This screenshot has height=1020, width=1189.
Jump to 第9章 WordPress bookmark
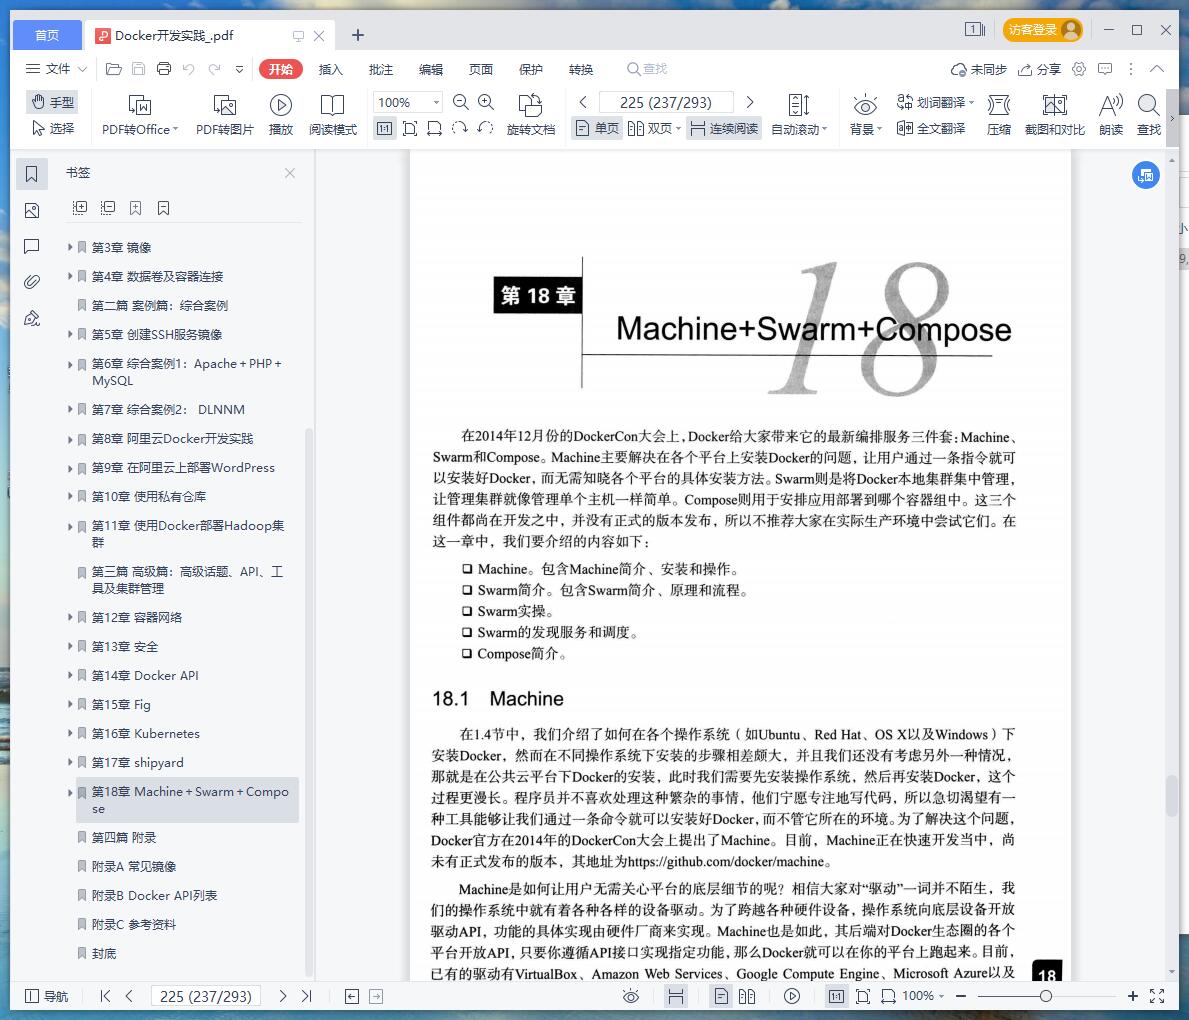pyautogui.click(x=183, y=467)
